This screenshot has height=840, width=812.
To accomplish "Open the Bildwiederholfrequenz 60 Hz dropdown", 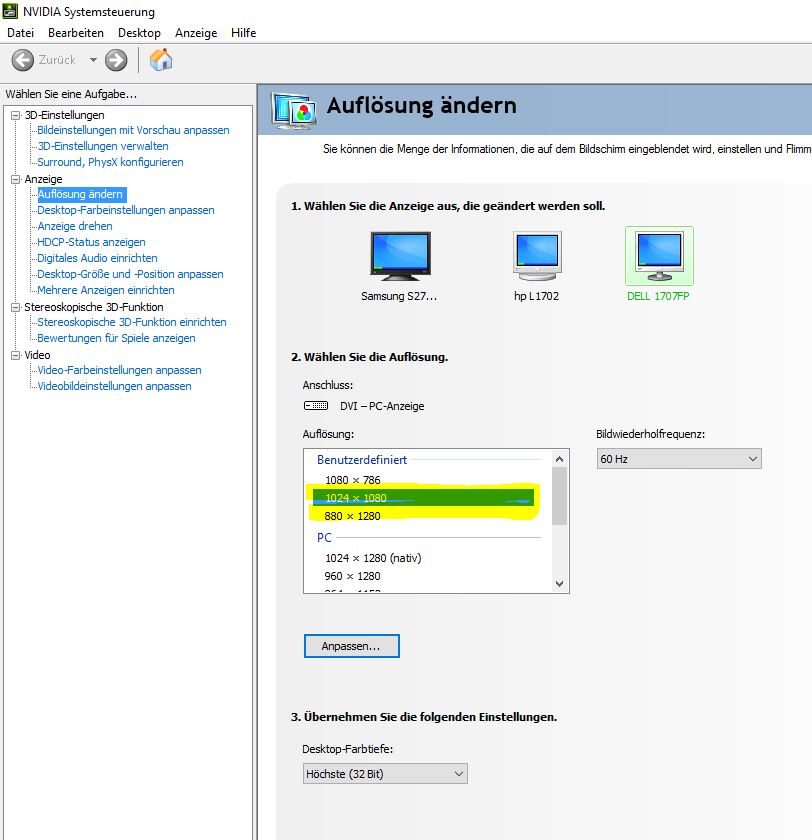I will tap(679, 459).
